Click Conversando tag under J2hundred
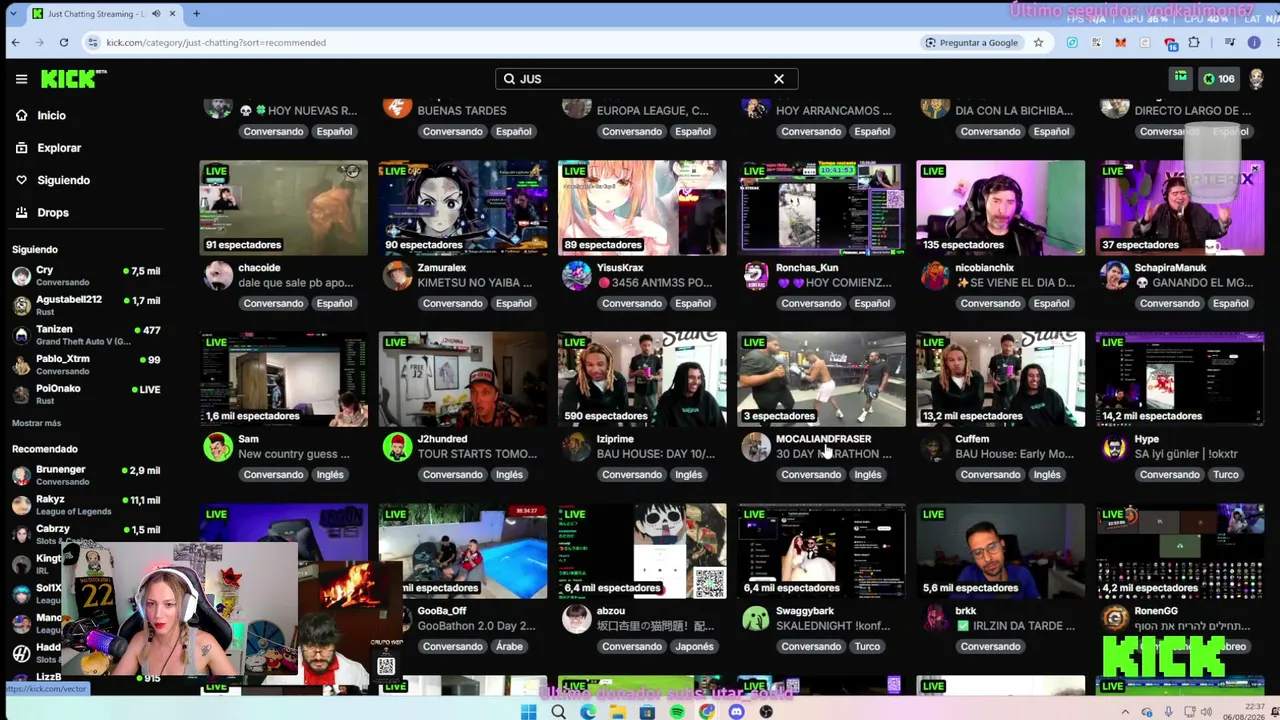 pyautogui.click(x=452, y=475)
